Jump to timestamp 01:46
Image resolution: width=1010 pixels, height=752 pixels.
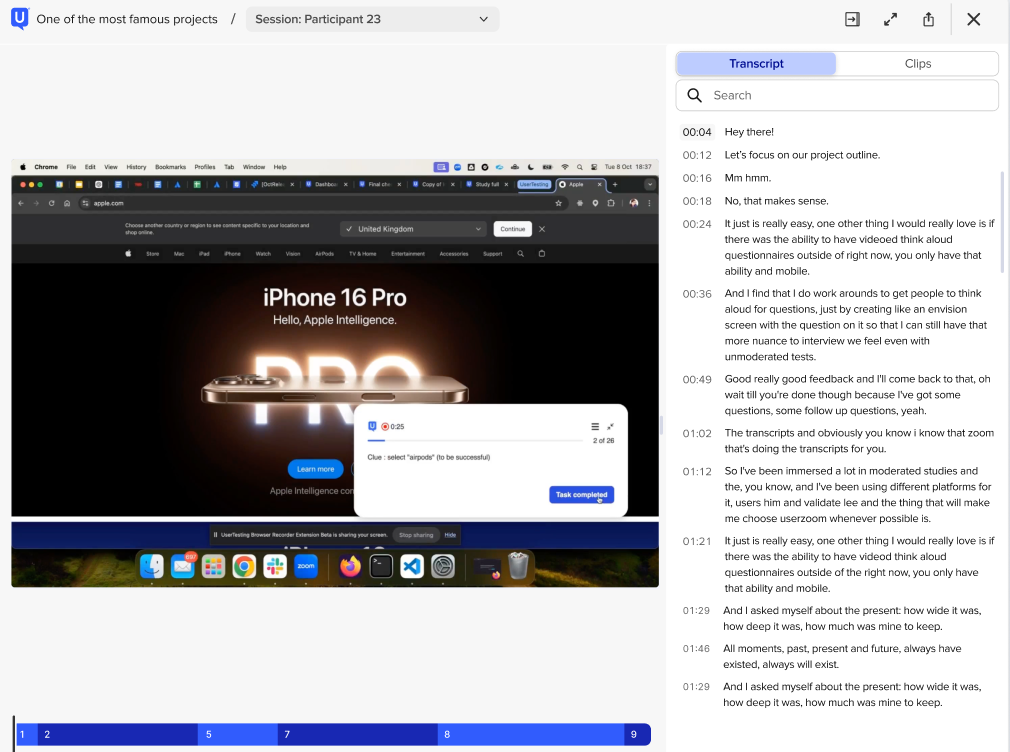696,649
